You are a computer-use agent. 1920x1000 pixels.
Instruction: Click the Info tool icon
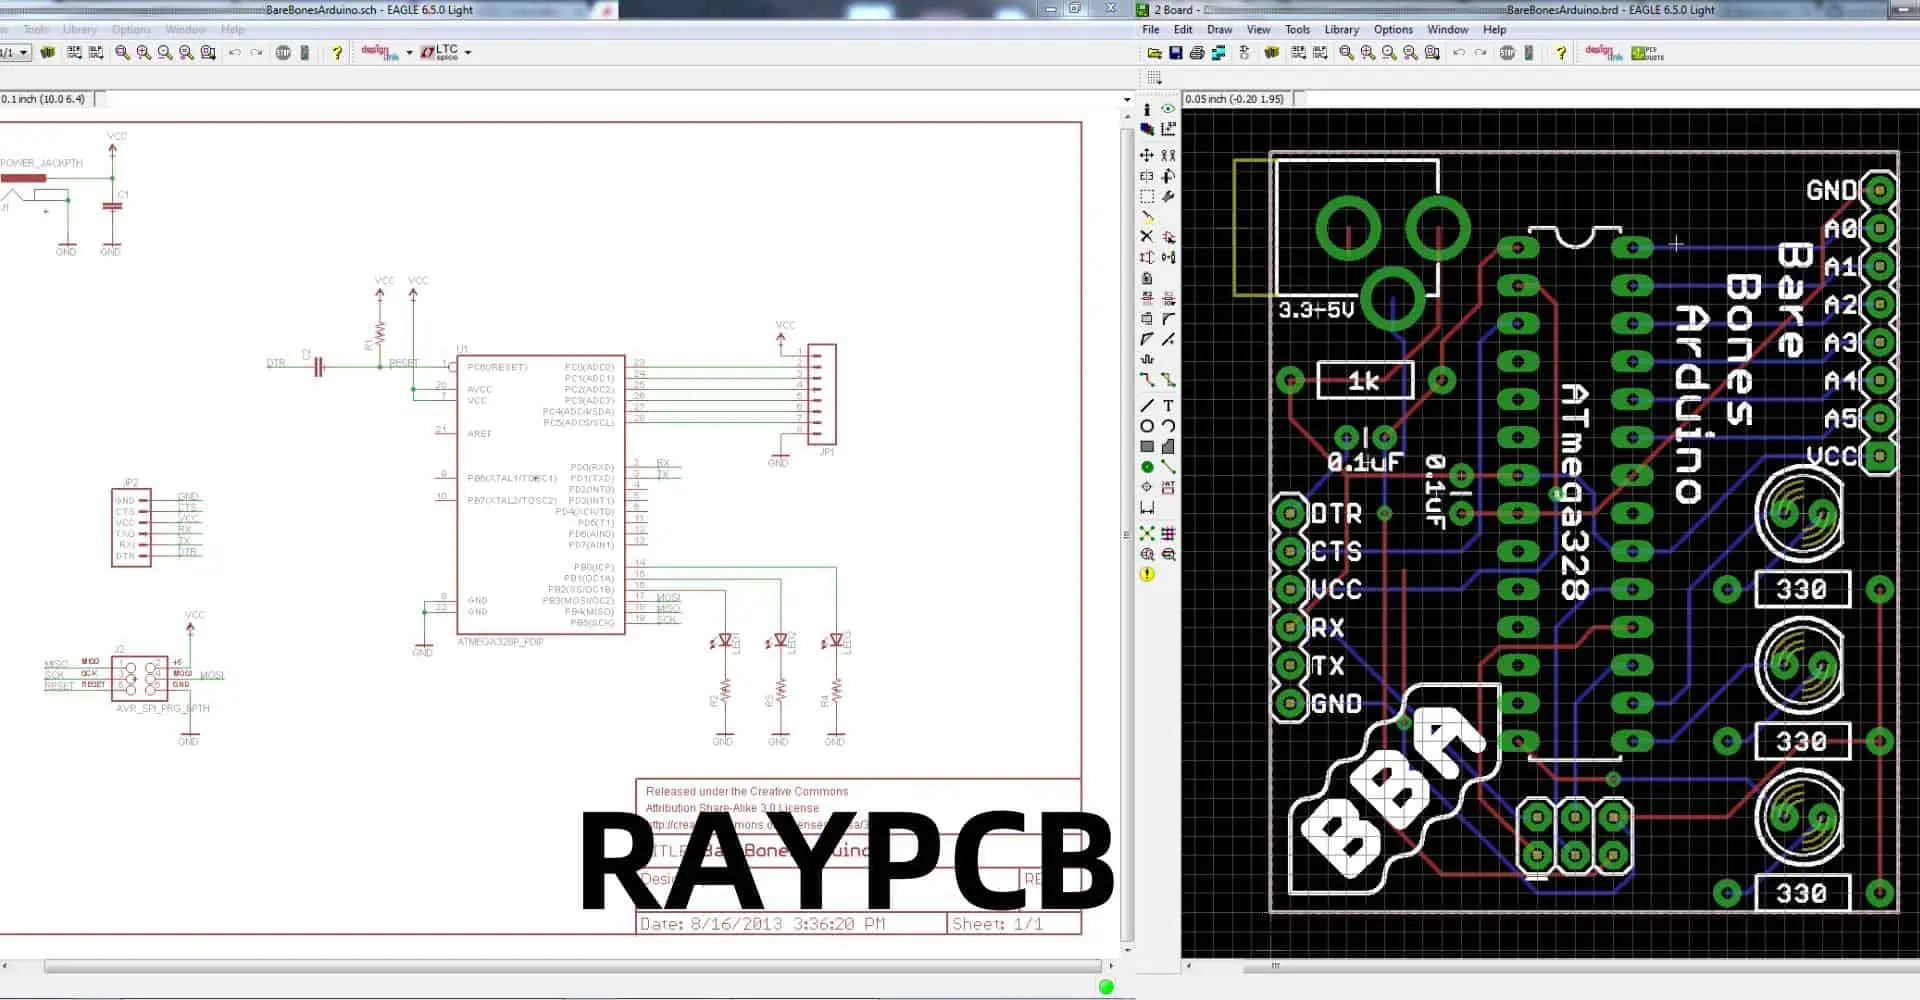click(1147, 109)
